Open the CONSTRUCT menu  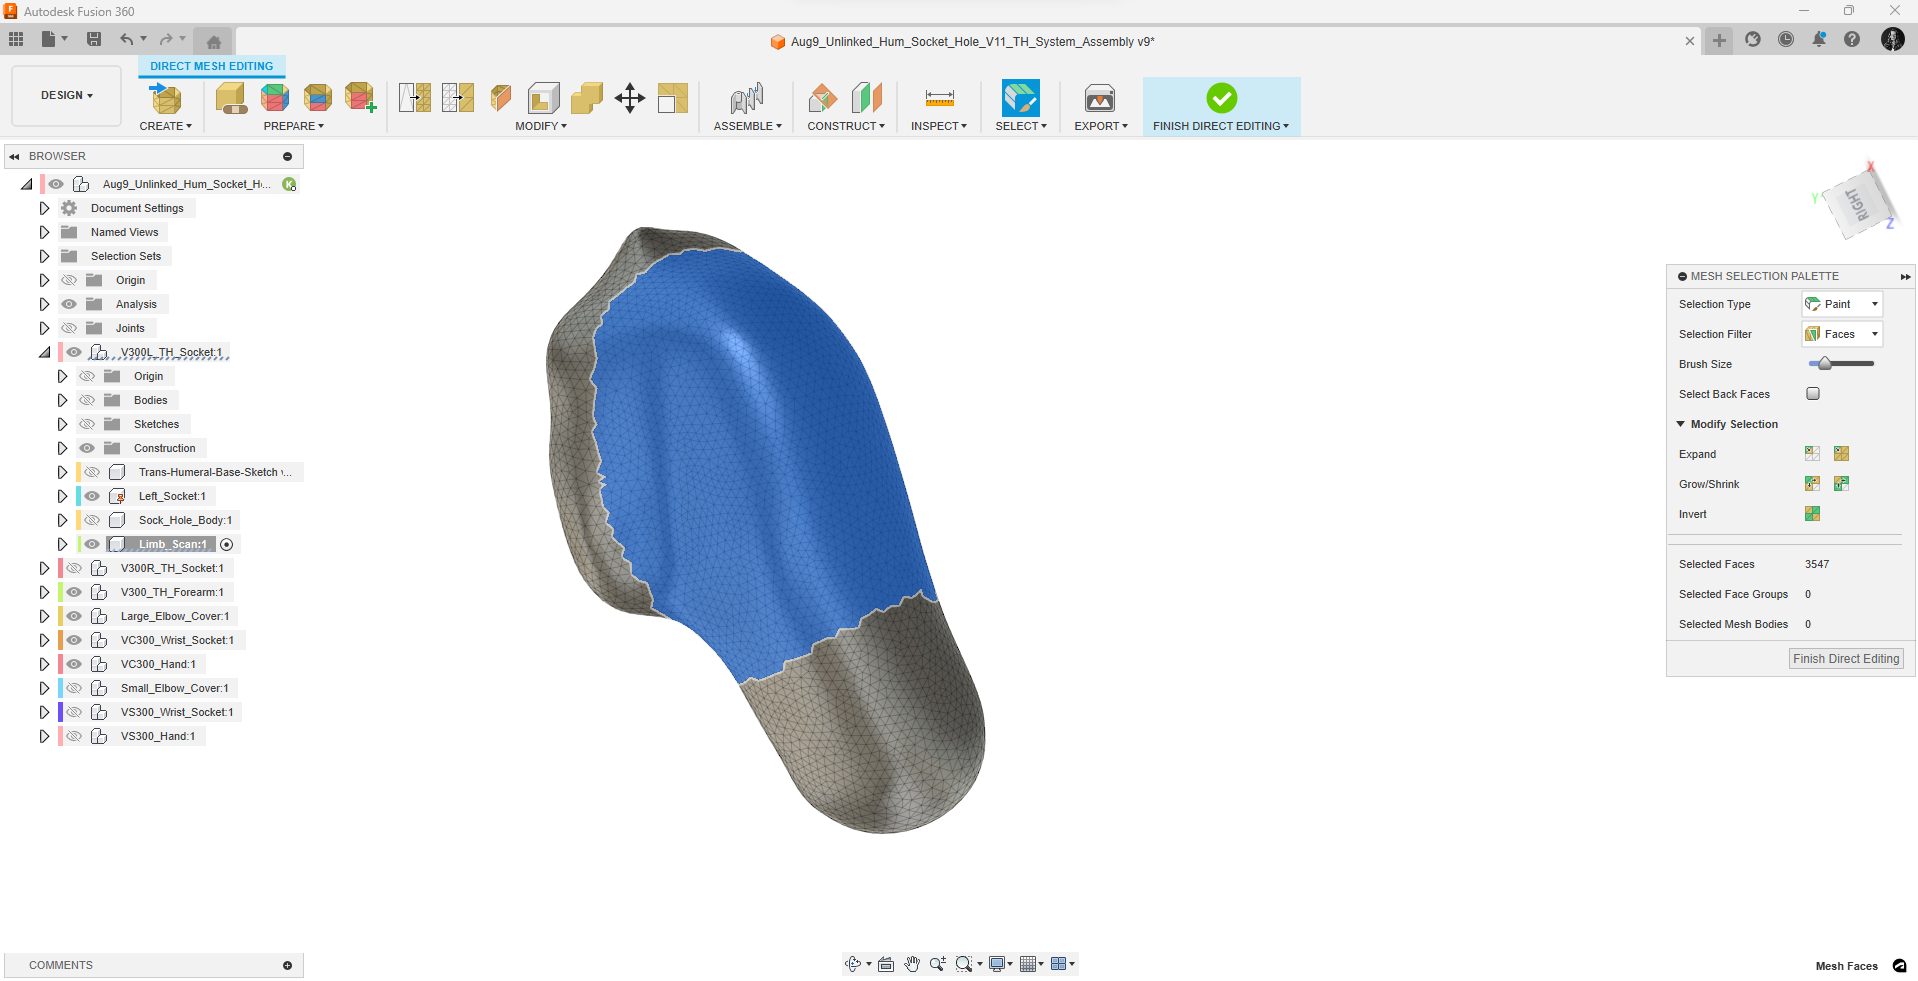[x=845, y=126]
